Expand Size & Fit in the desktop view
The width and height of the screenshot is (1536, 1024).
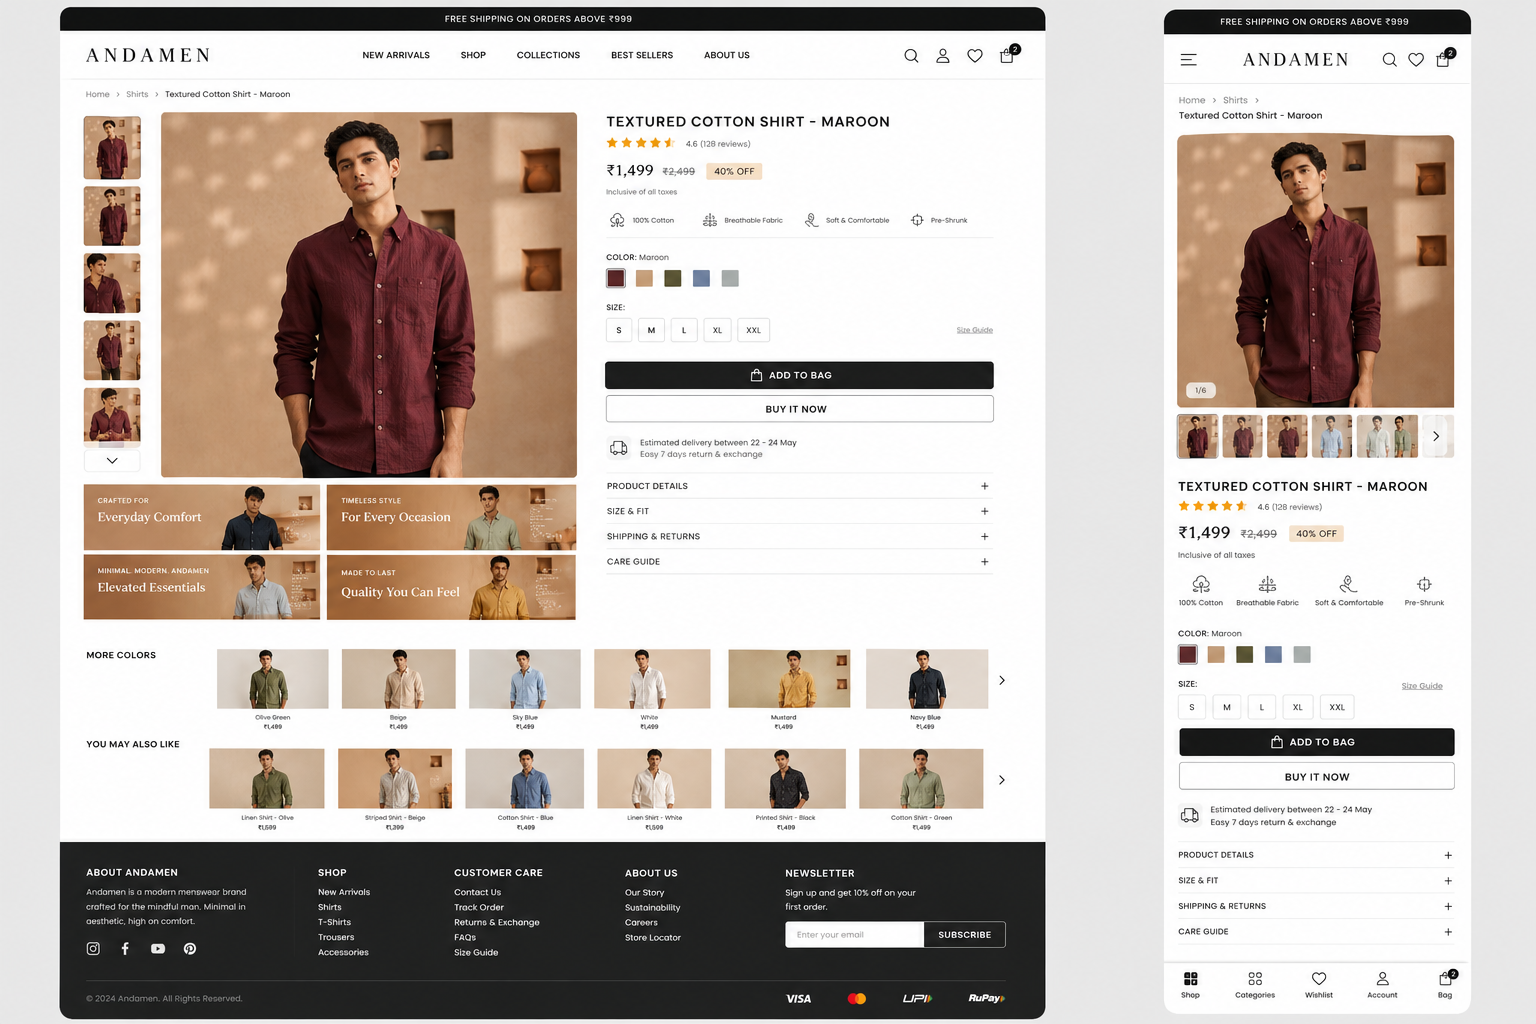[x=799, y=511]
